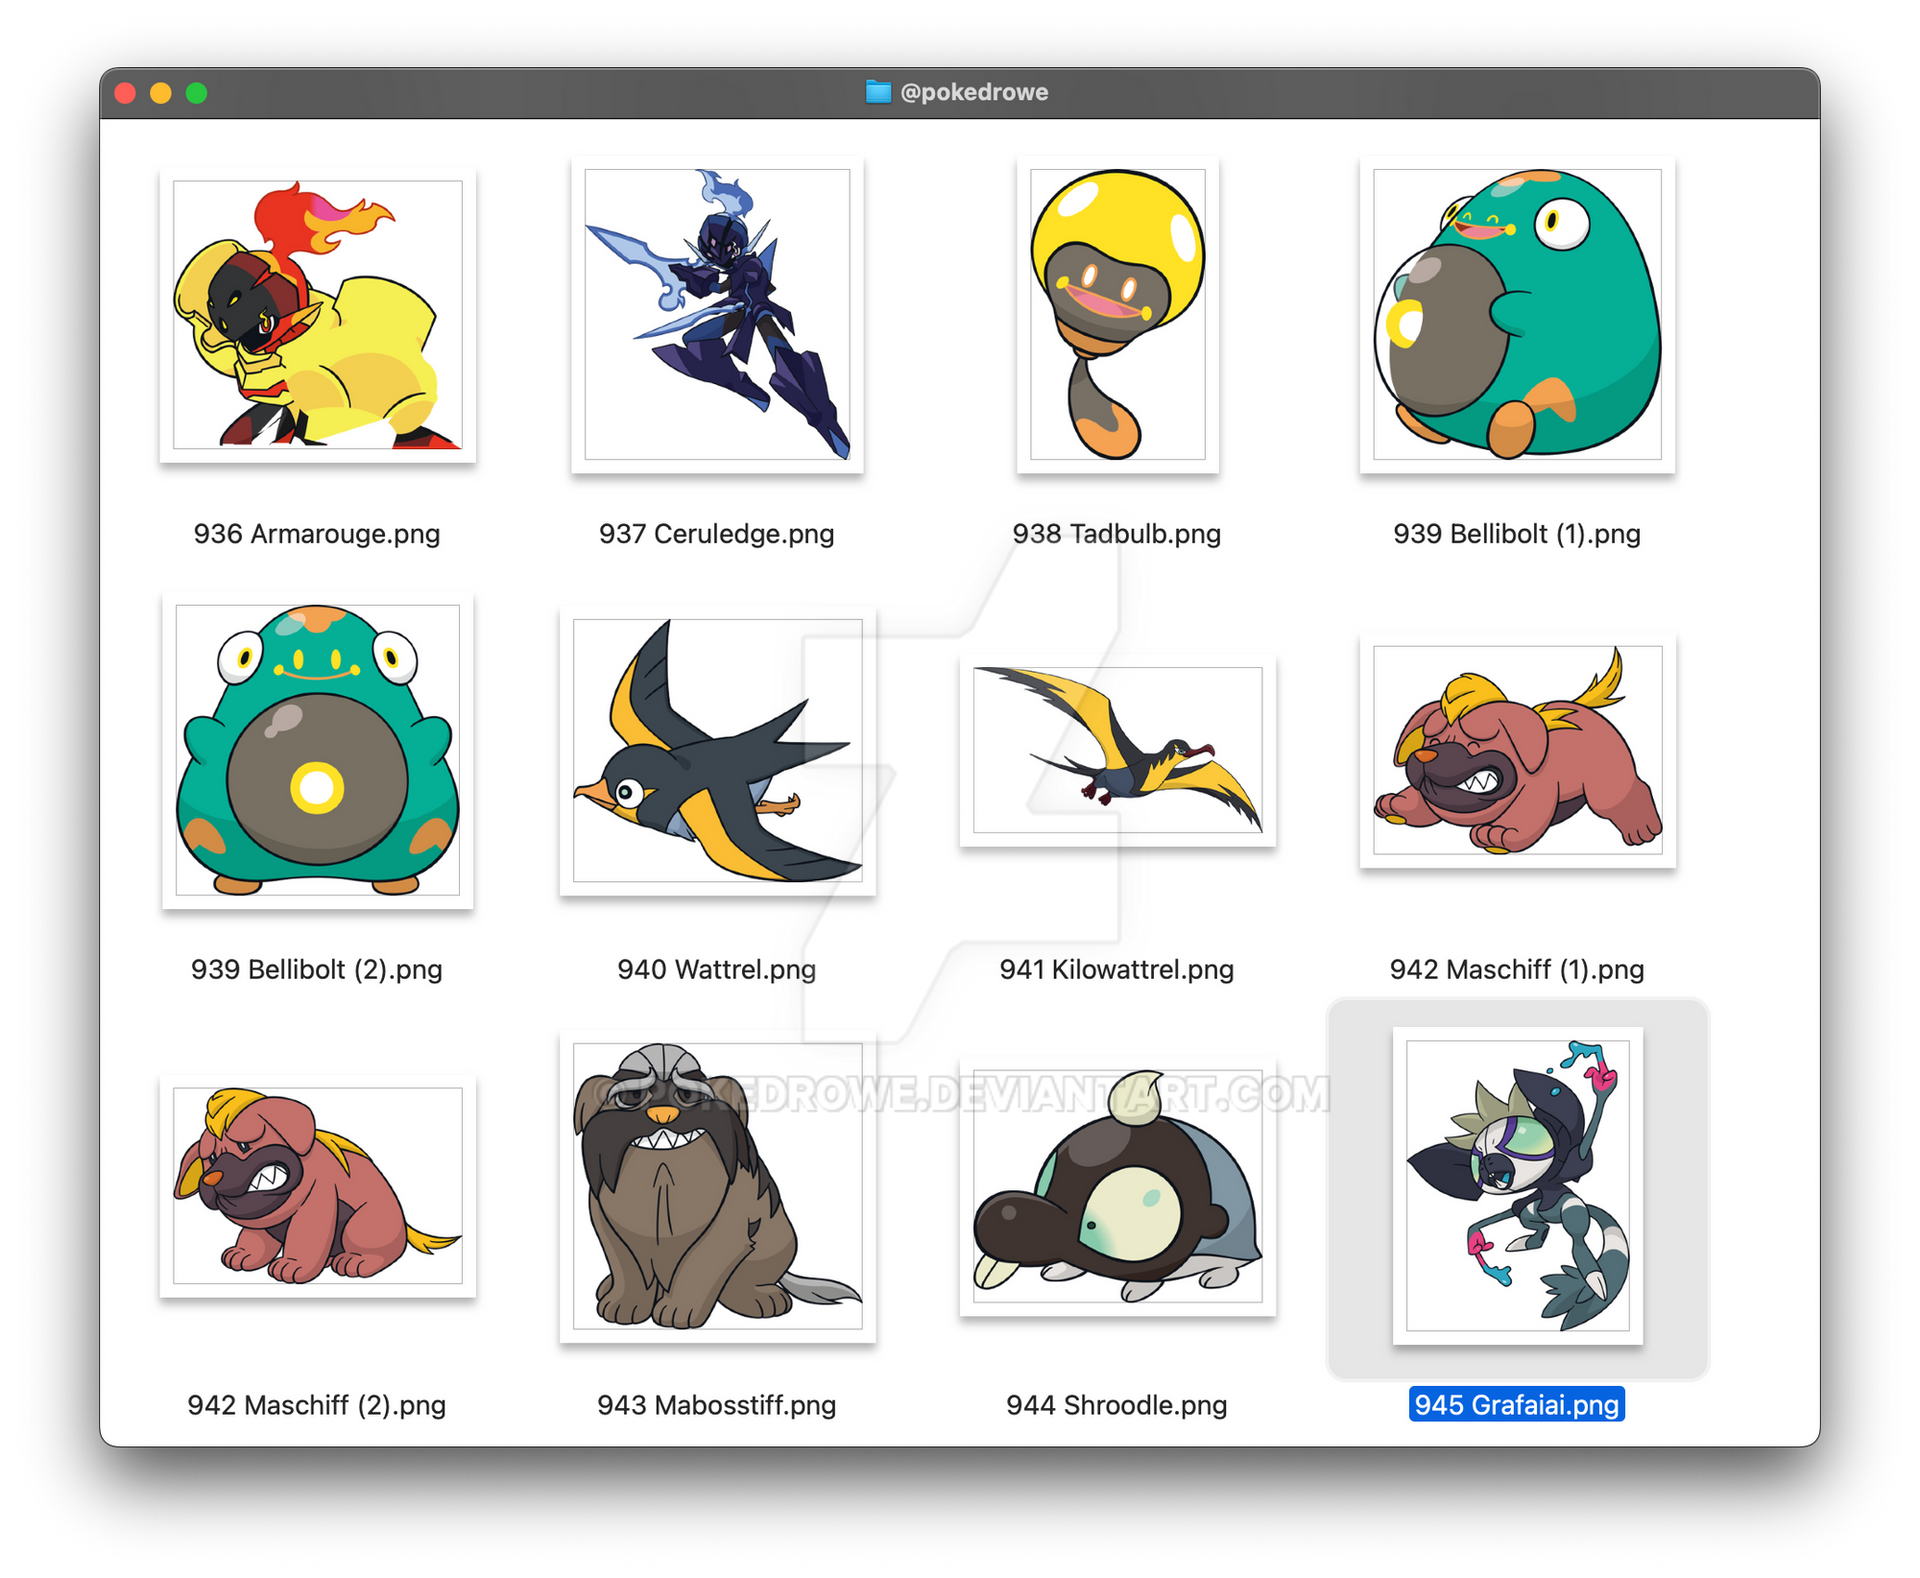The image size is (1920, 1578).
Task: Click the file name '937 Ceruledge.png'
Action: click(x=717, y=534)
